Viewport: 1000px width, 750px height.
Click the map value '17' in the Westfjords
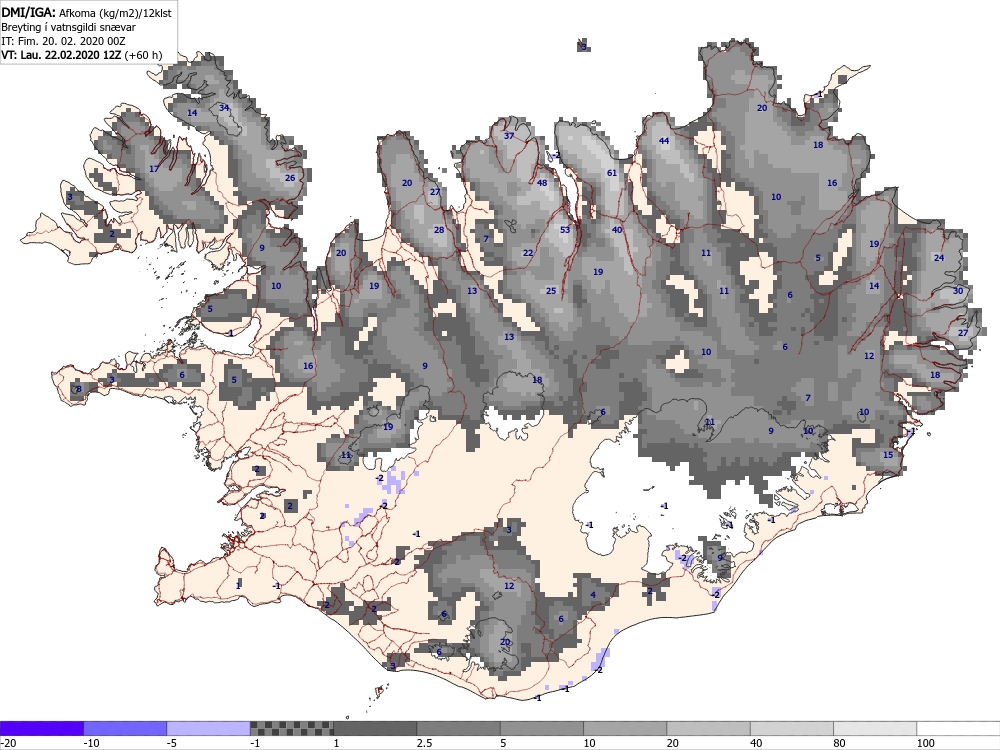(x=154, y=169)
